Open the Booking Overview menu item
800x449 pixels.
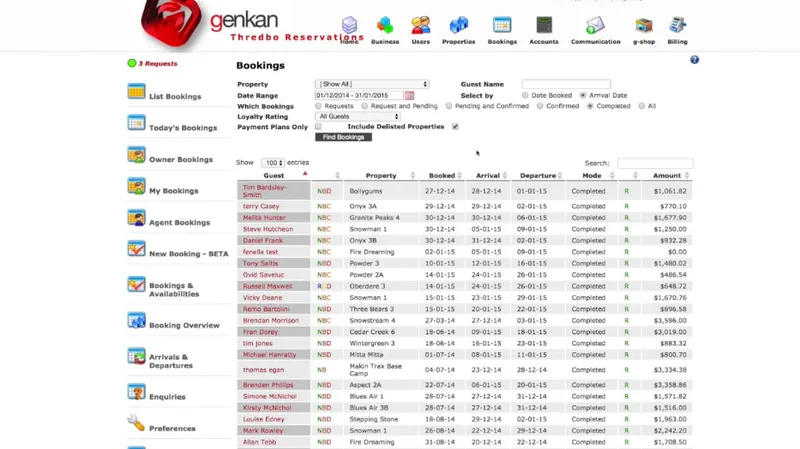click(x=184, y=326)
